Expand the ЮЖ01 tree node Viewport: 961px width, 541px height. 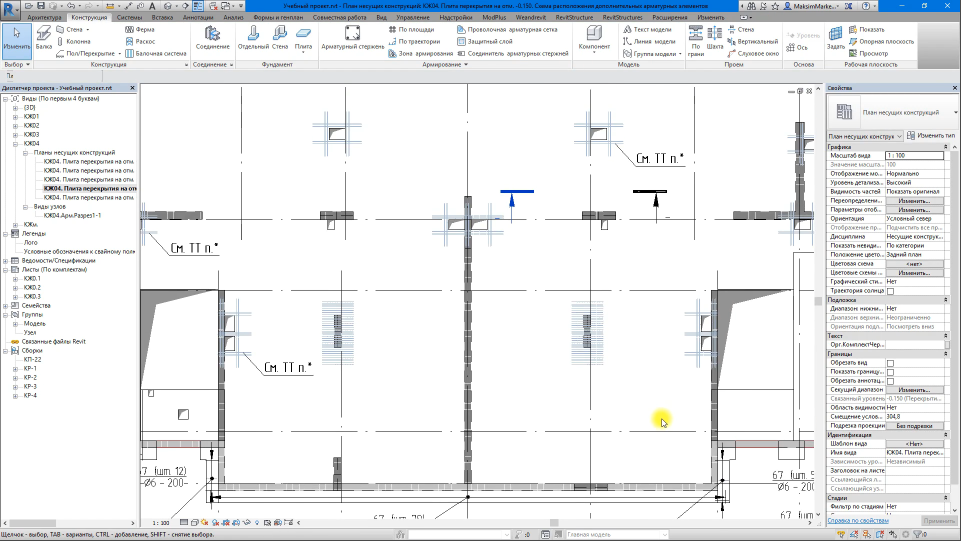tap(15, 116)
